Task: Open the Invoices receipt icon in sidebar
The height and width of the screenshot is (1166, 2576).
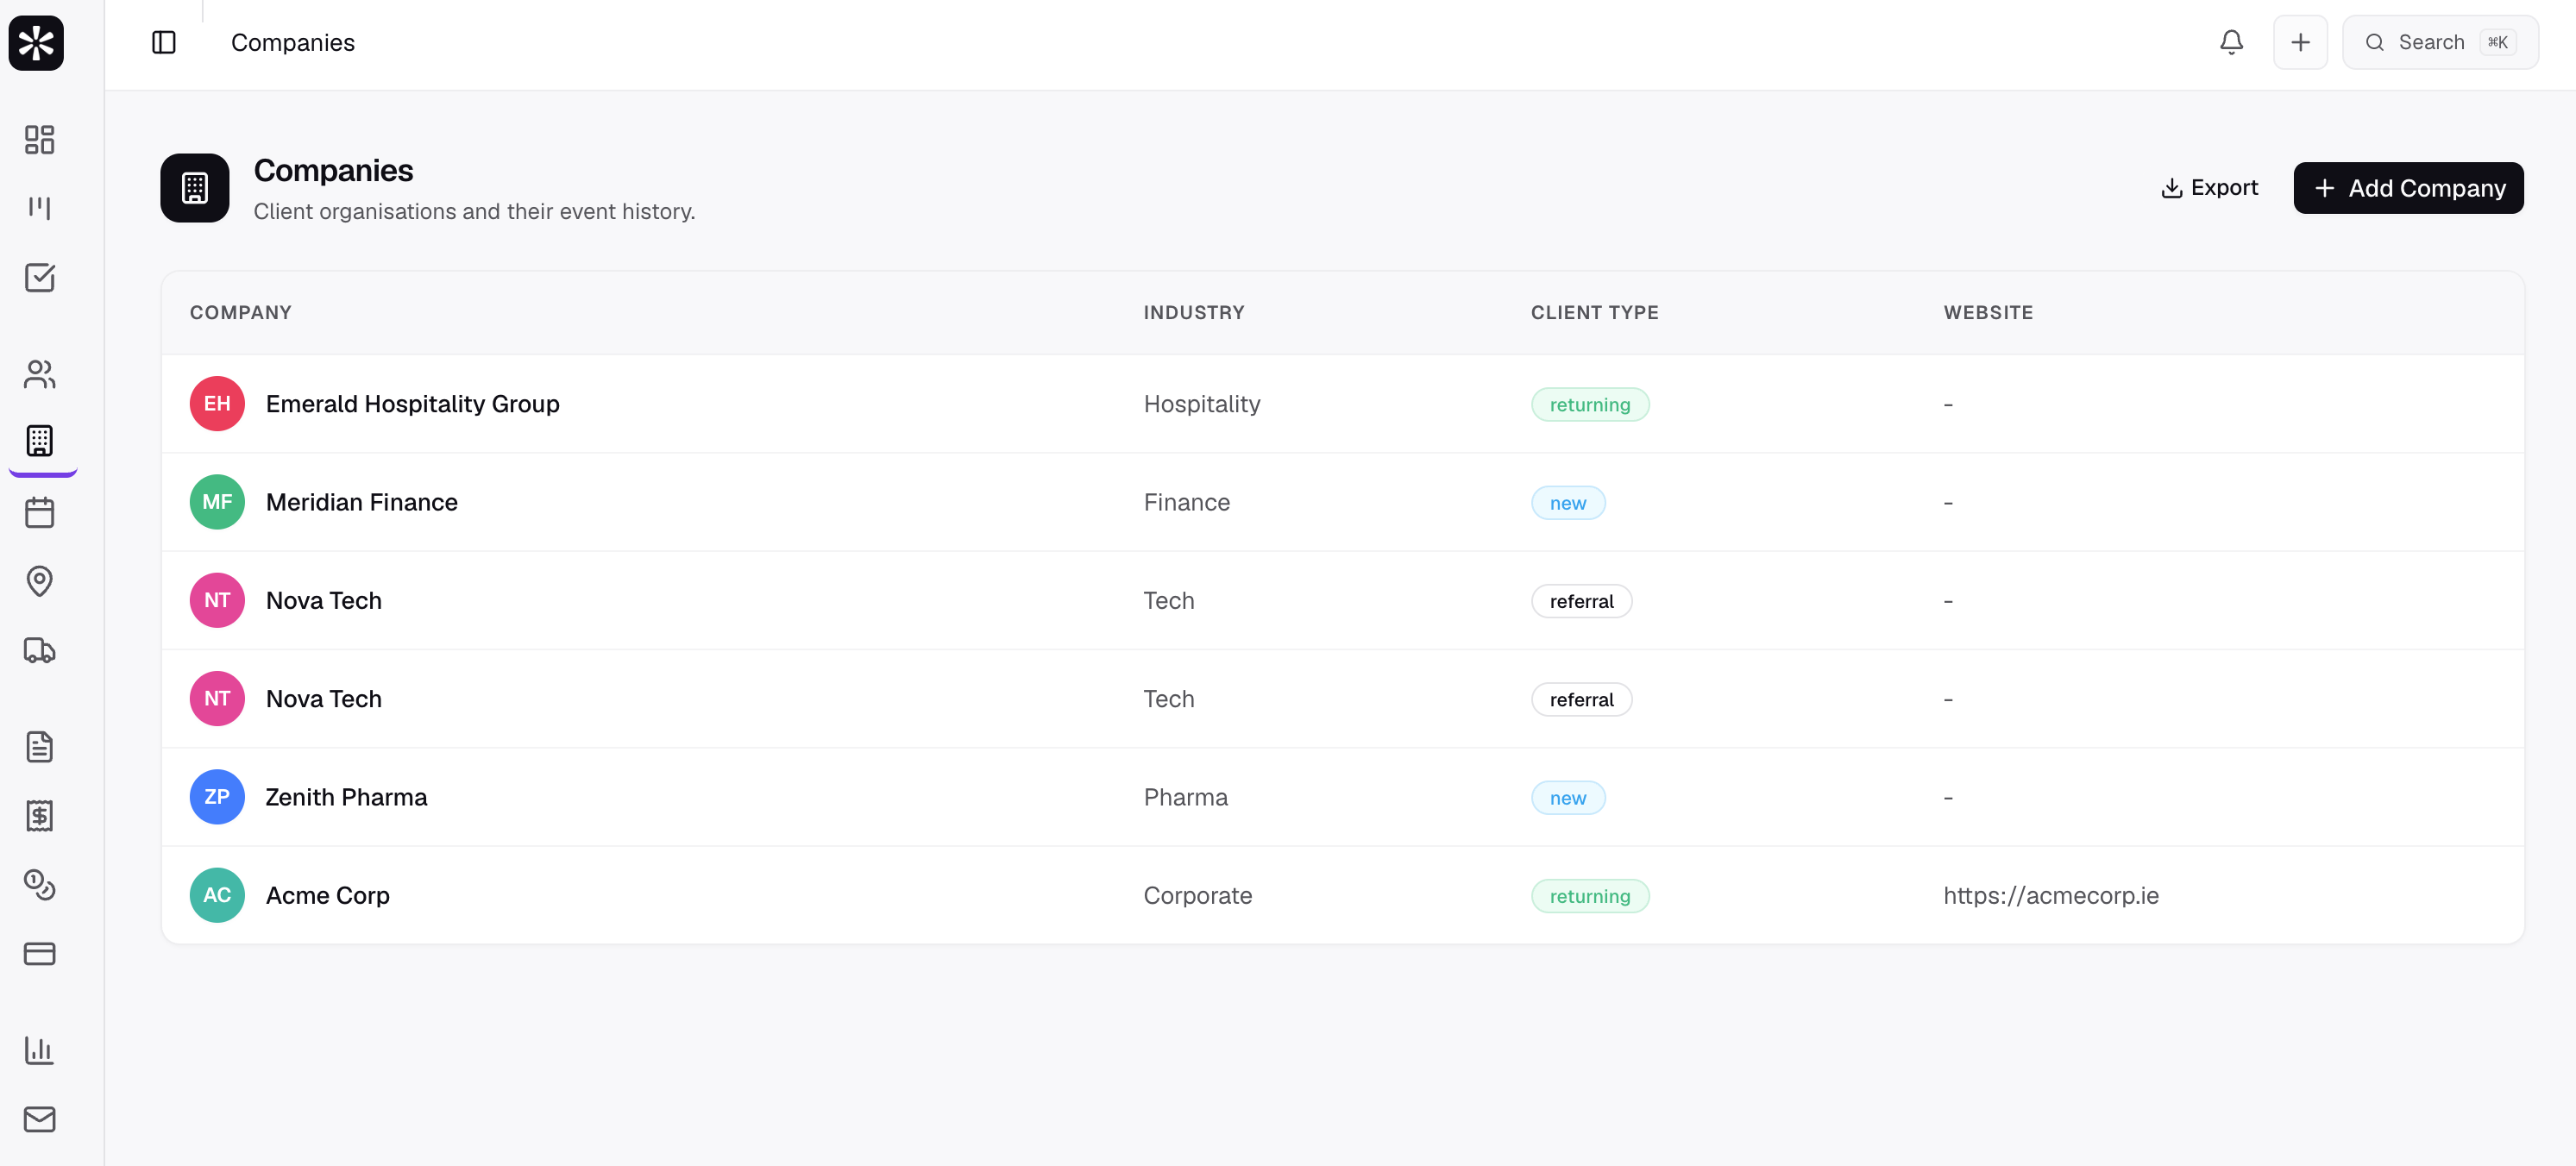Action: (x=39, y=815)
